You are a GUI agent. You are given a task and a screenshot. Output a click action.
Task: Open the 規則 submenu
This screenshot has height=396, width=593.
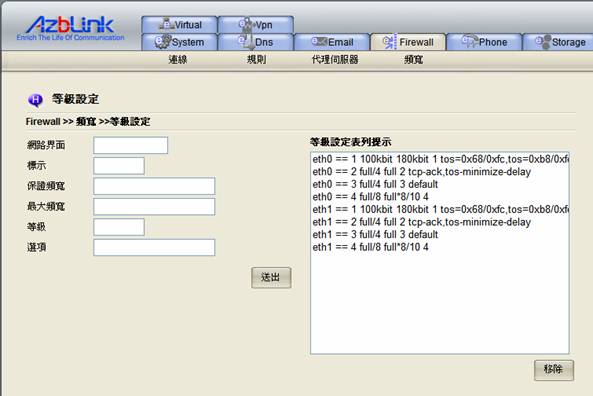[256, 59]
